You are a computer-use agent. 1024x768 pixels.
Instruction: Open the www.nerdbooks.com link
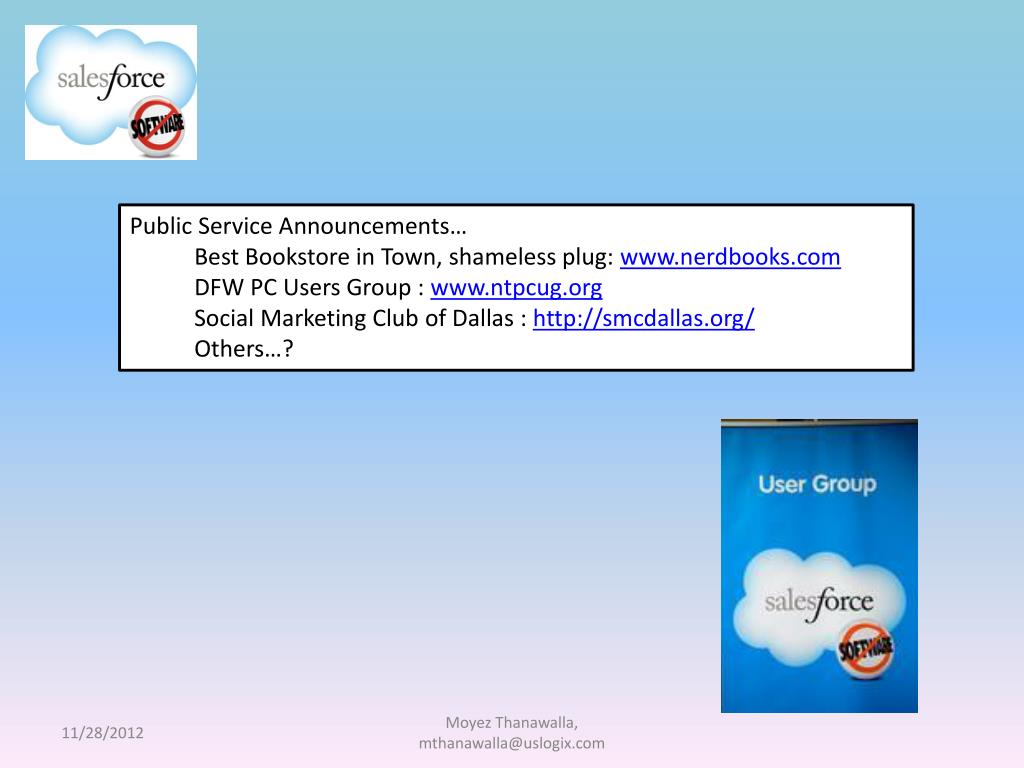coord(730,257)
